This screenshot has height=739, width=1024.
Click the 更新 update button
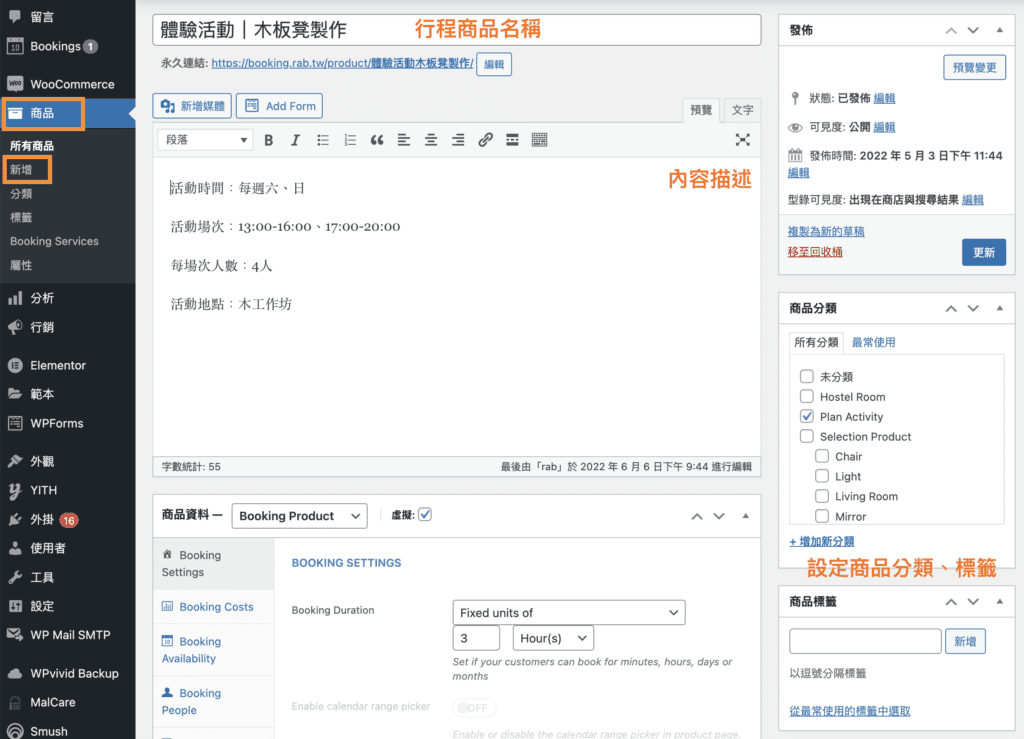[x=983, y=252]
